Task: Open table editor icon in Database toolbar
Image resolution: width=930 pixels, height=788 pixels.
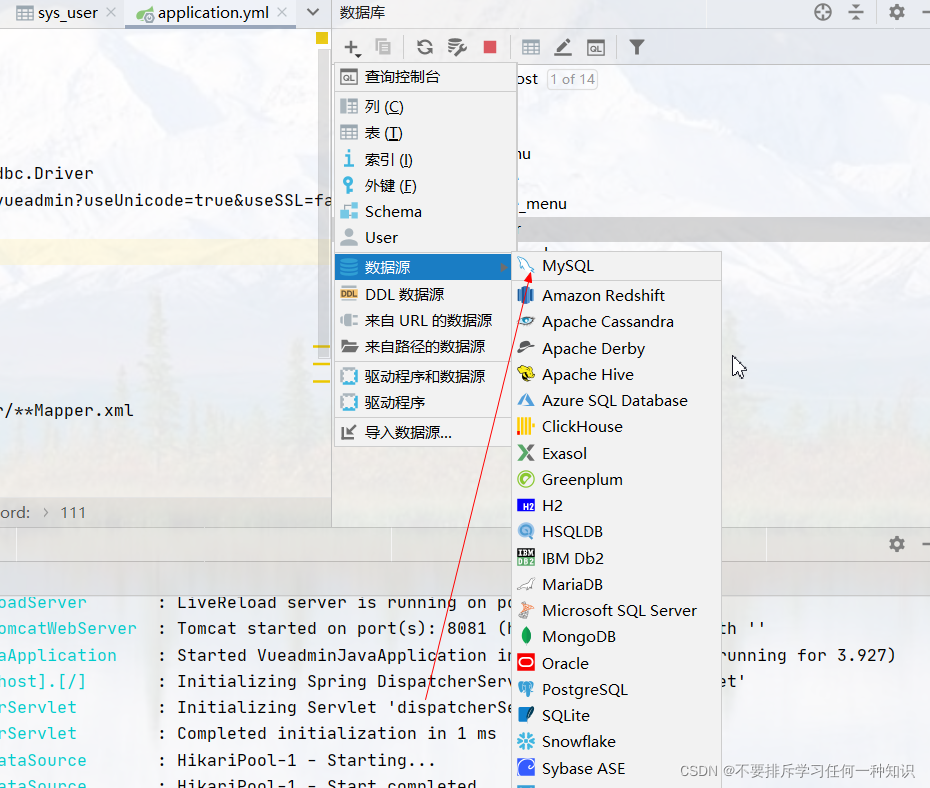Action: 531,47
